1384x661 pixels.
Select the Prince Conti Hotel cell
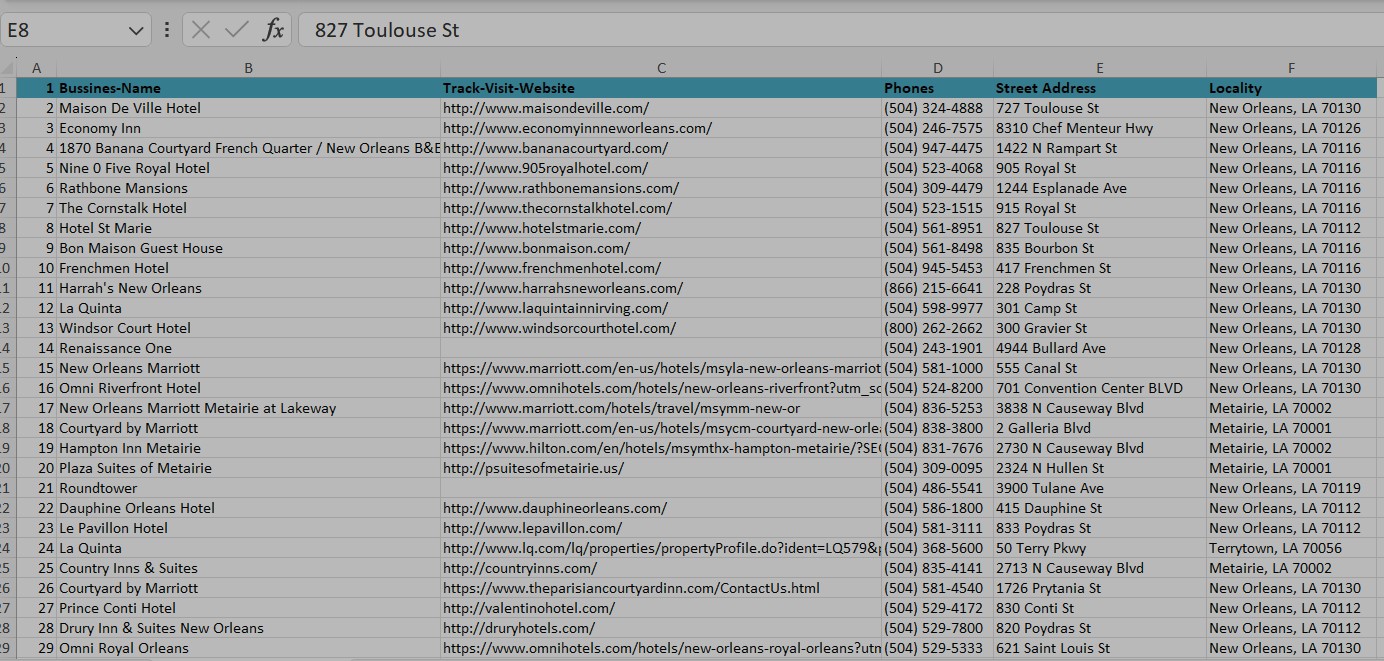(x=249, y=608)
